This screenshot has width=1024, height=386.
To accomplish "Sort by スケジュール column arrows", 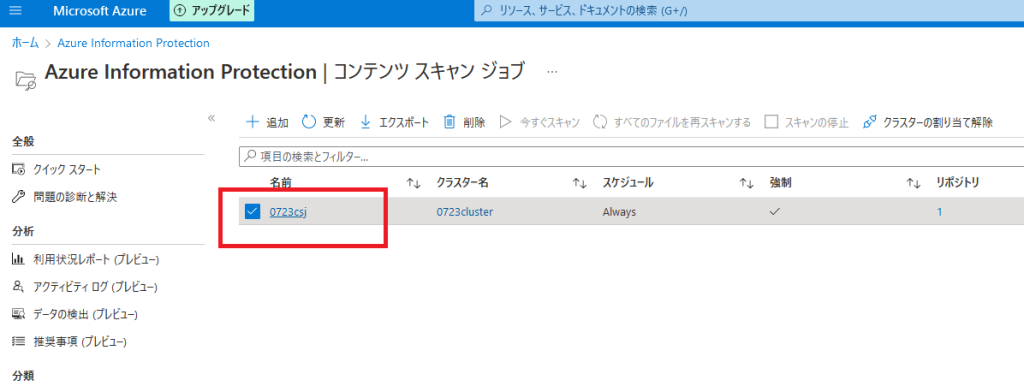I will click(746, 184).
